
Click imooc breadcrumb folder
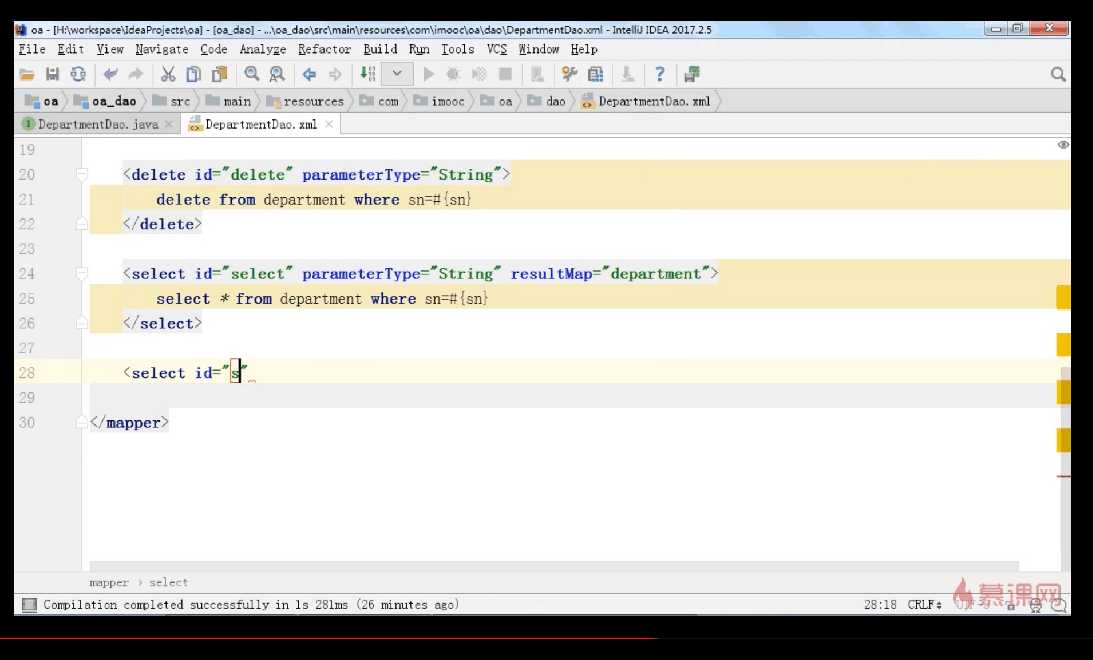point(439,101)
